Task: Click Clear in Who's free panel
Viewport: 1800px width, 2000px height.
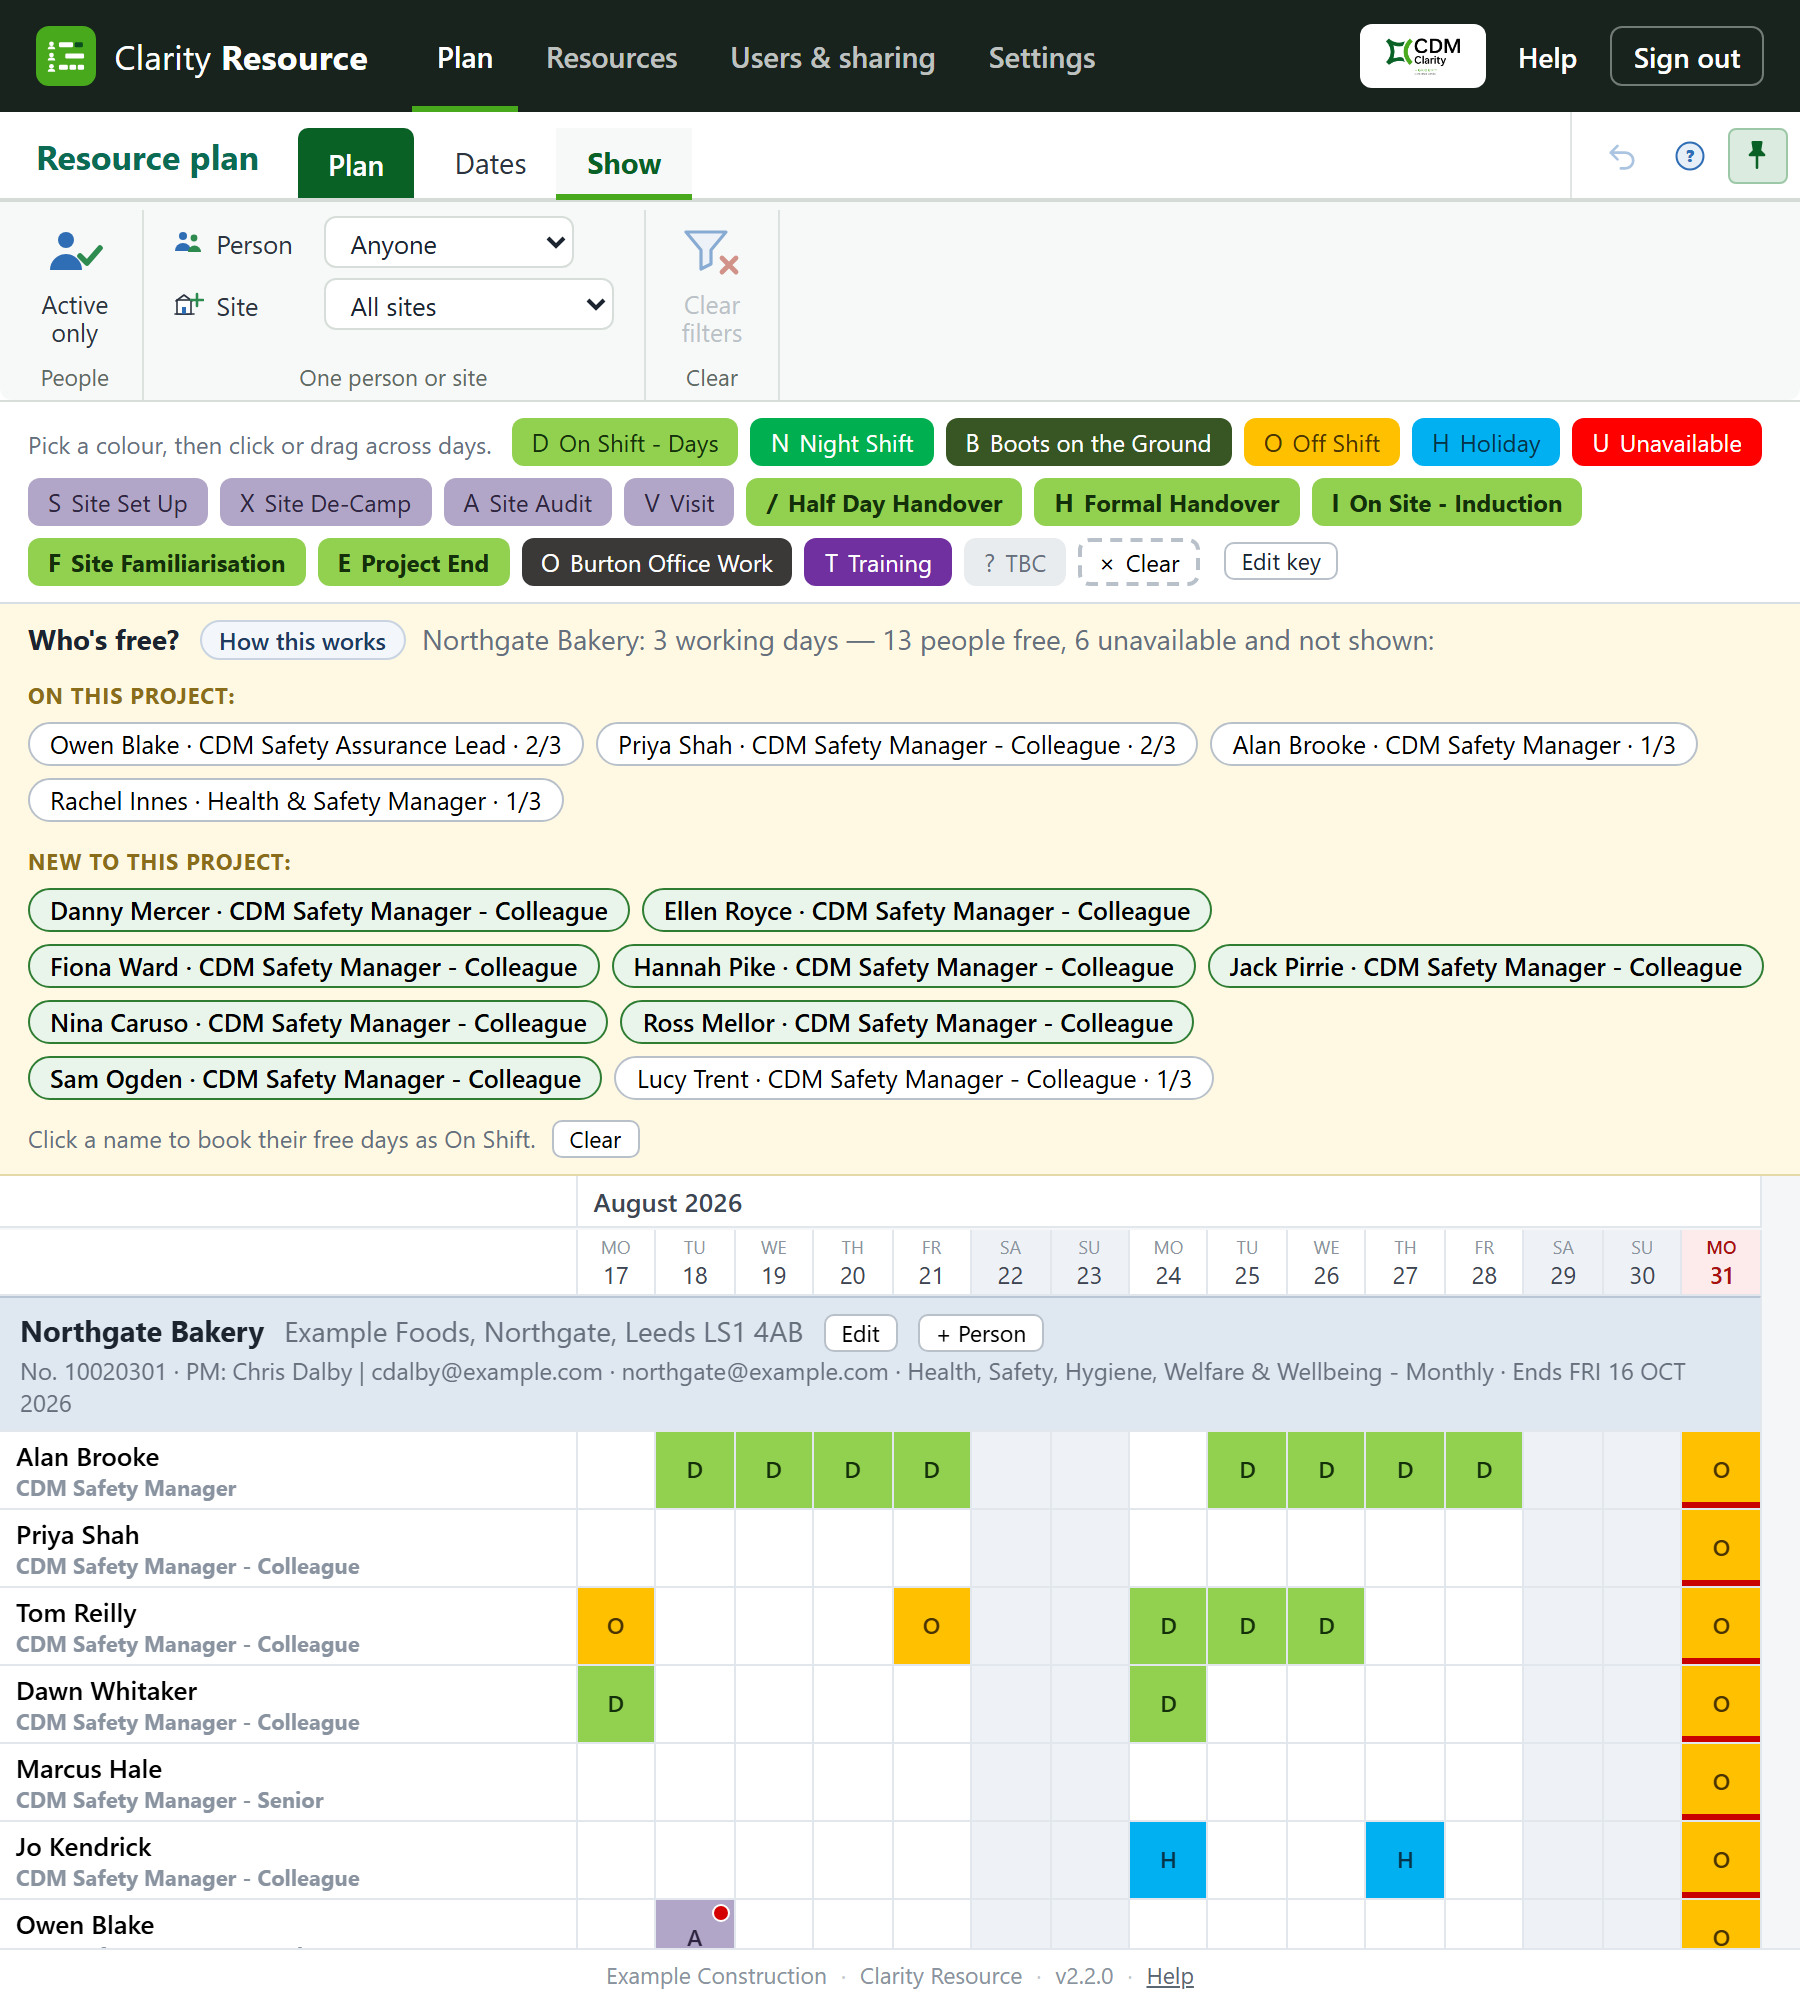Action: (596, 1140)
